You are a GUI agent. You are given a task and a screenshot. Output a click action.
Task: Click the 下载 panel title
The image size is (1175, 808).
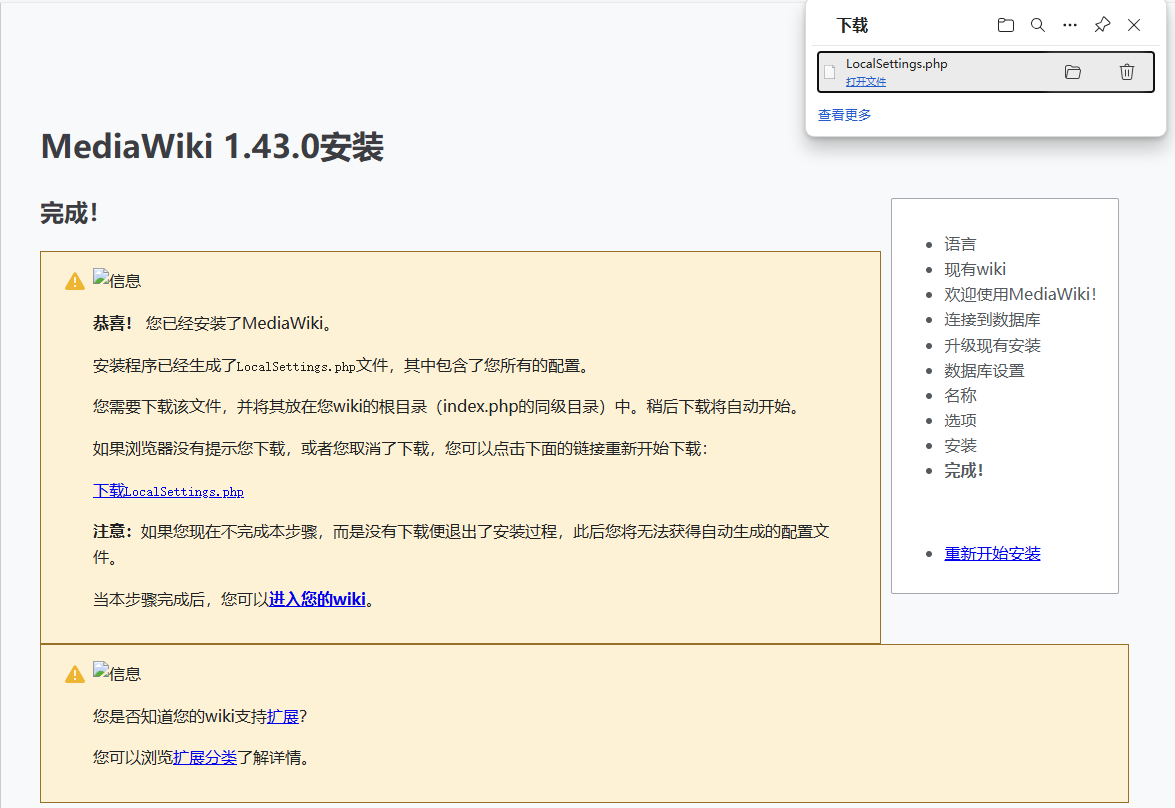coord(852,25)
